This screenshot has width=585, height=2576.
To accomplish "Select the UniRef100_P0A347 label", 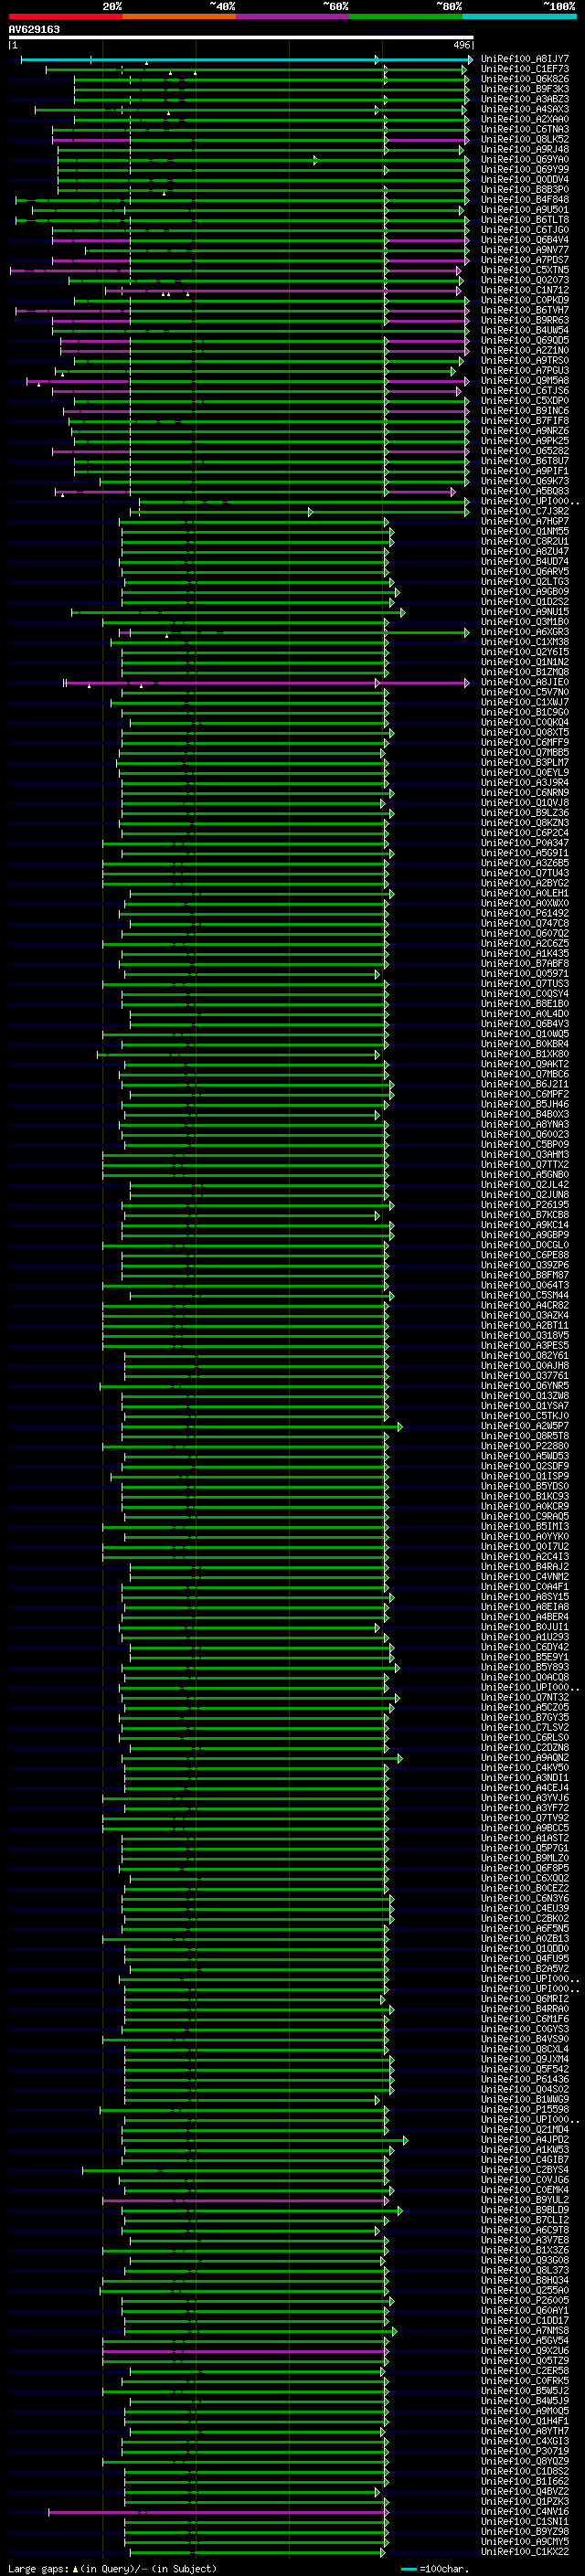I will tap(525, 843).
